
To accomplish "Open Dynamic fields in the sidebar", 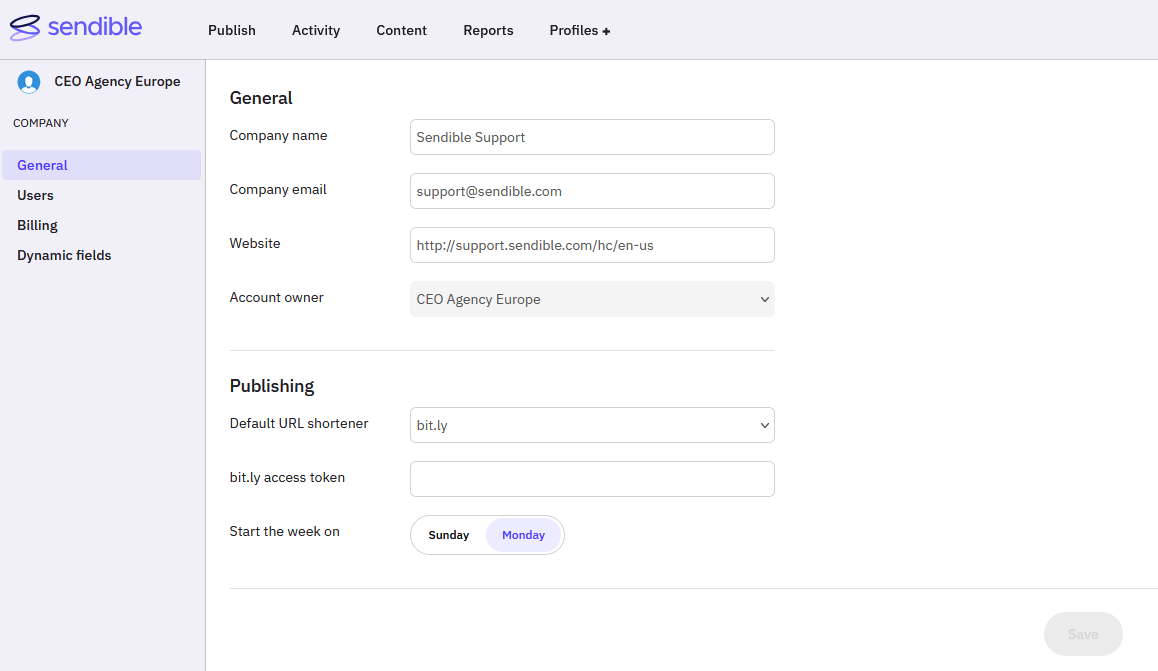I will click(x=64, y=255).
